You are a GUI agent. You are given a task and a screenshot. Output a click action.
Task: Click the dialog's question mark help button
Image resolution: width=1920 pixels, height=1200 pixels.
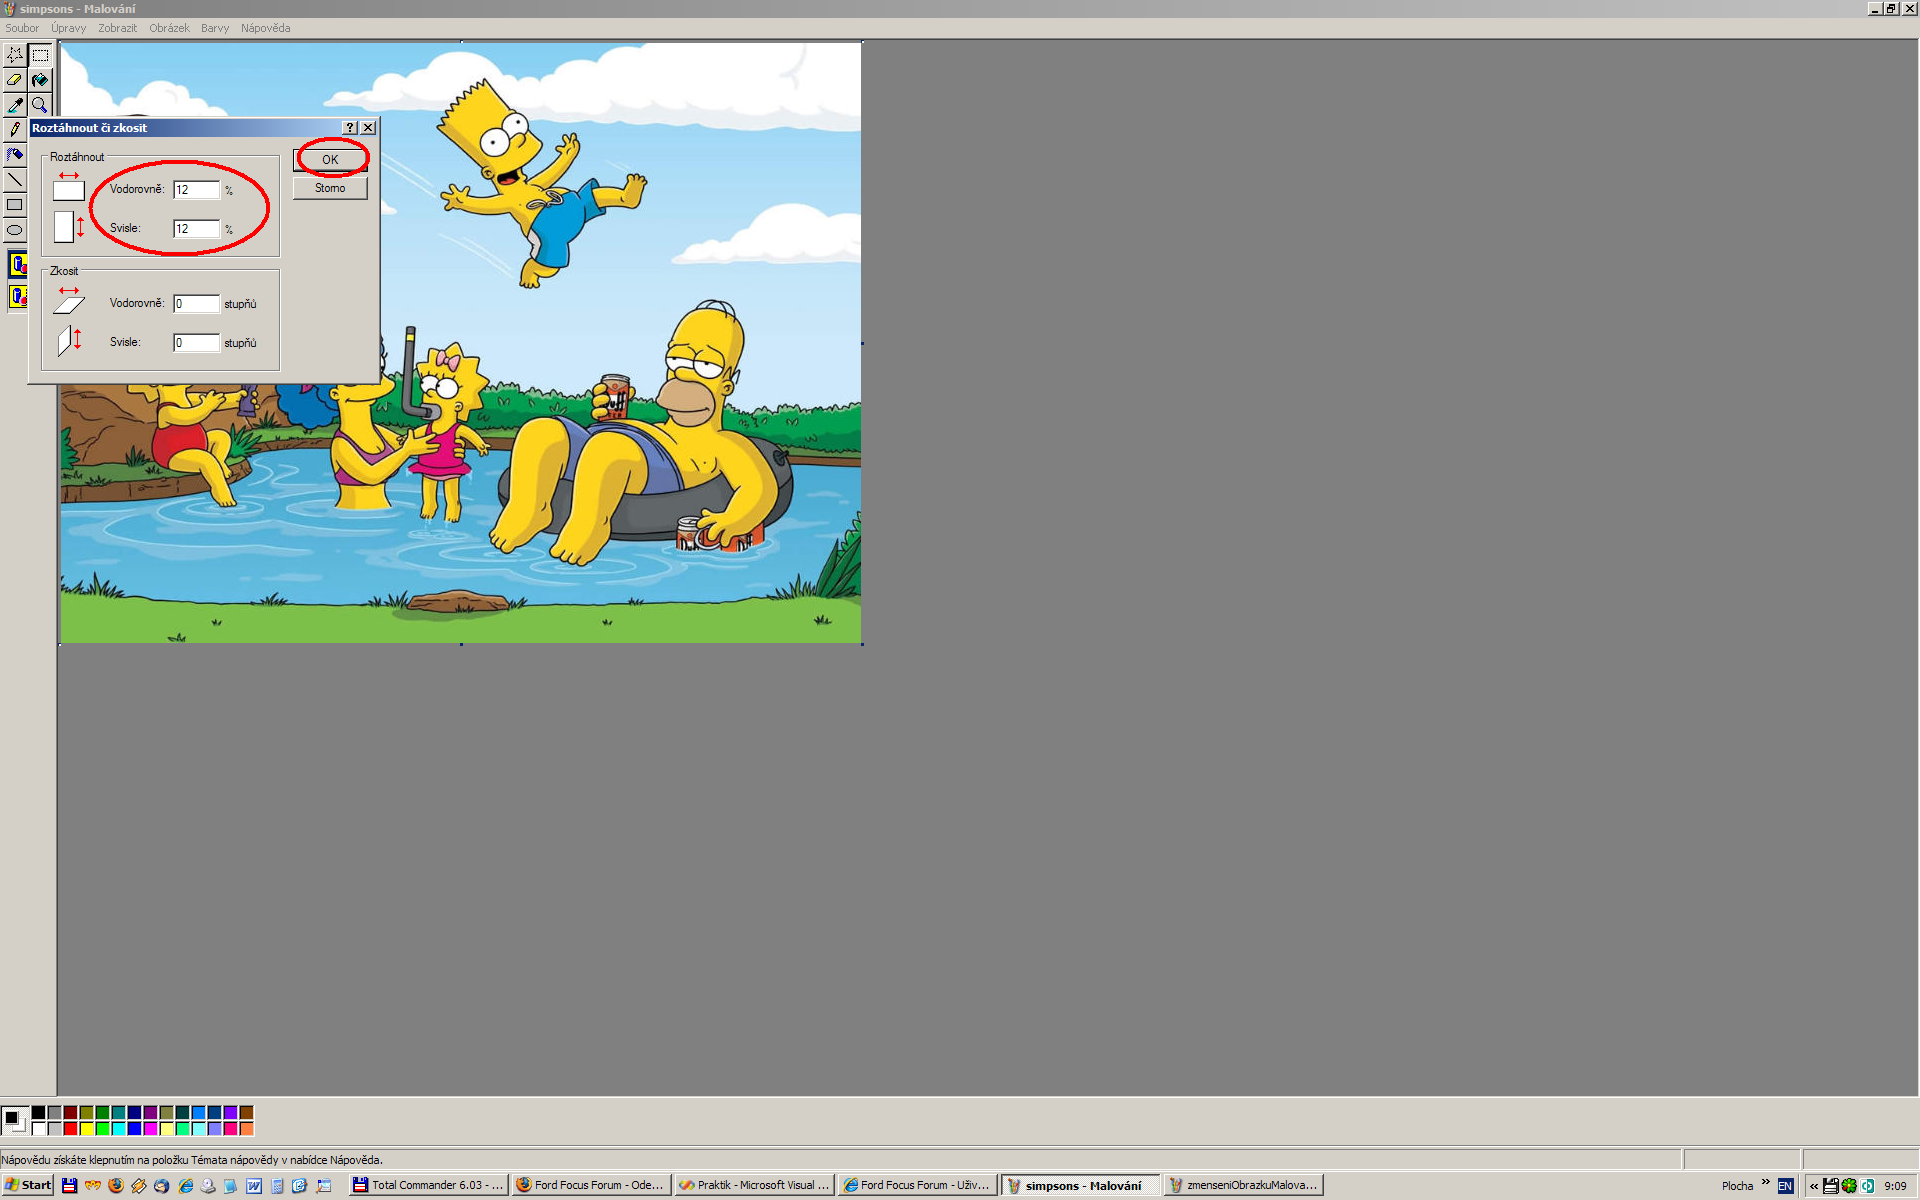(x=350, y=128)
